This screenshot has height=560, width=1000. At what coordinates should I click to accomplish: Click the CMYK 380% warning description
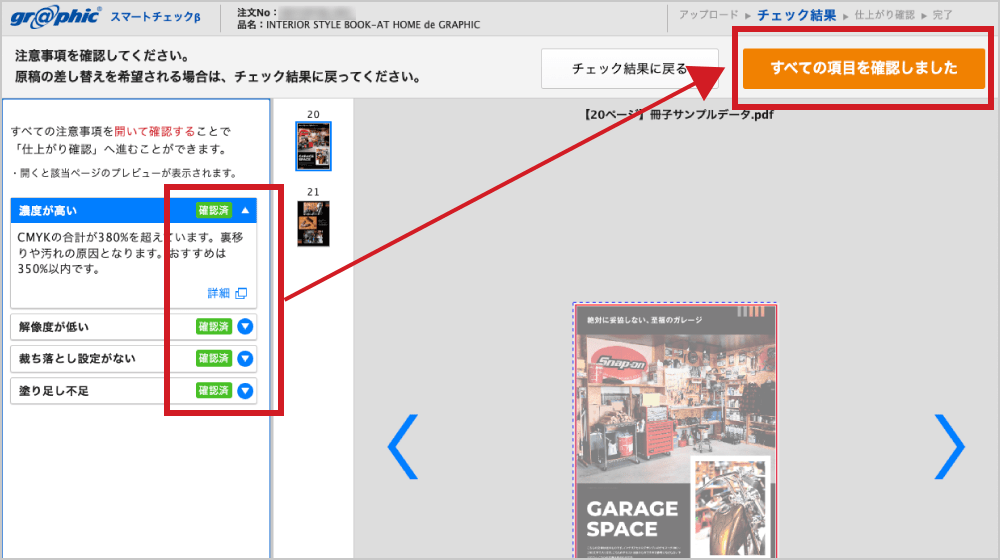coord(130,253)
